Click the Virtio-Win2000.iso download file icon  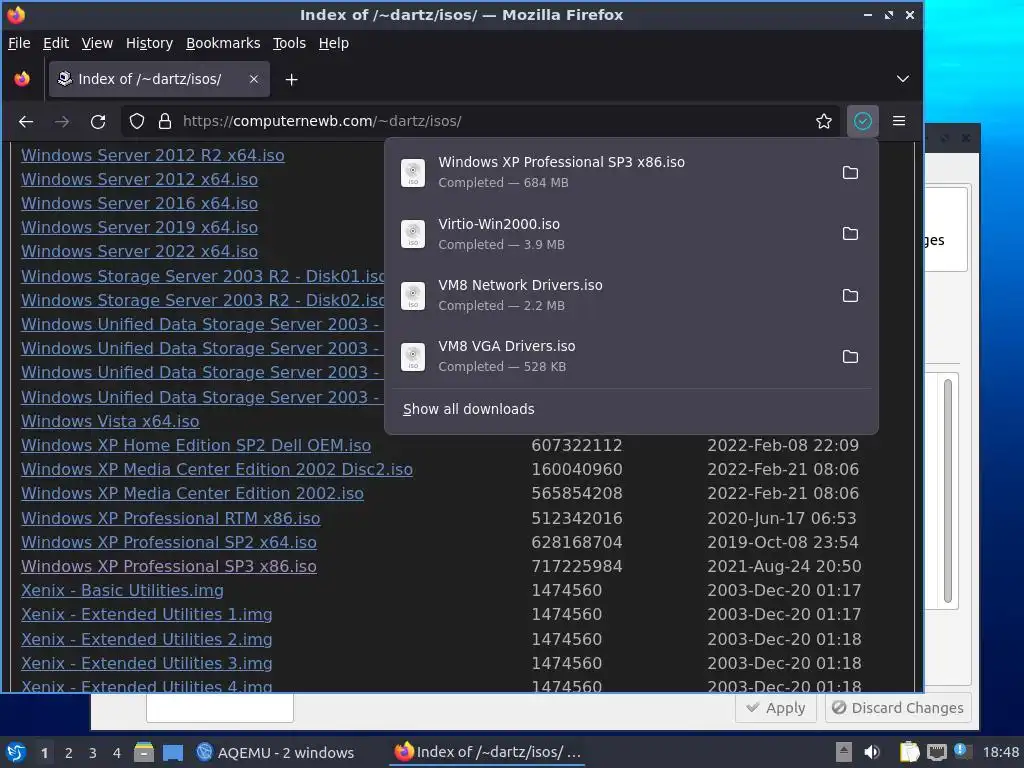coord(413,234)
